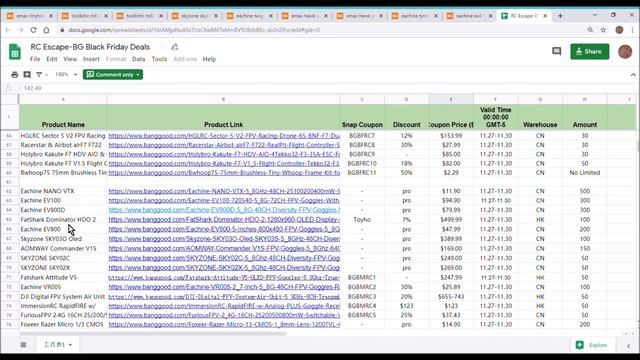Open the Insert menu
This screenshot has height=360, width=640.
(91, 59)
